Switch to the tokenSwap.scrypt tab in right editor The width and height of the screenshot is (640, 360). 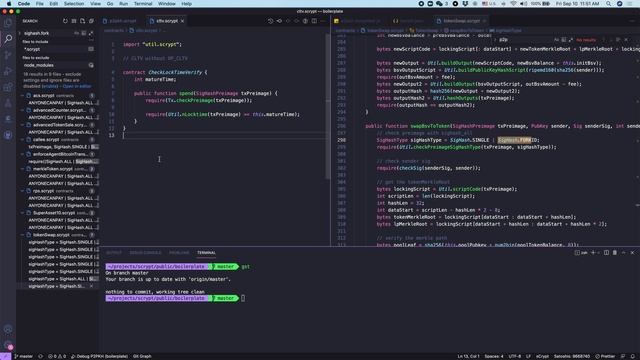tap(461, 21)
